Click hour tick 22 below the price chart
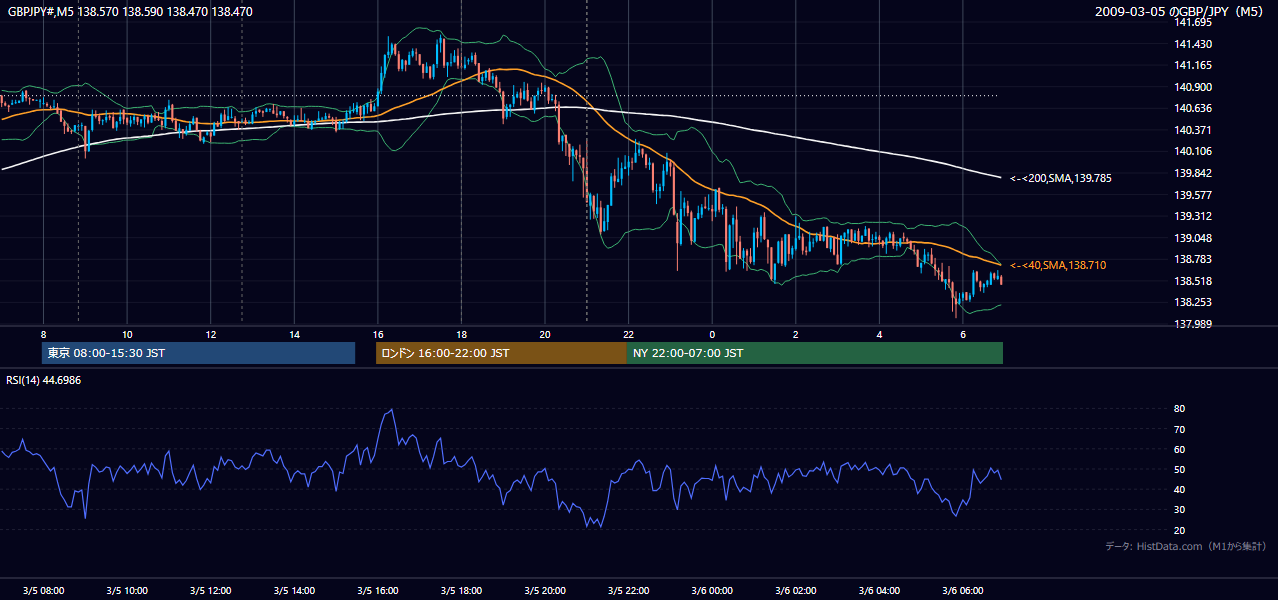The image size is (1278, 600). [x=628, y=334]
